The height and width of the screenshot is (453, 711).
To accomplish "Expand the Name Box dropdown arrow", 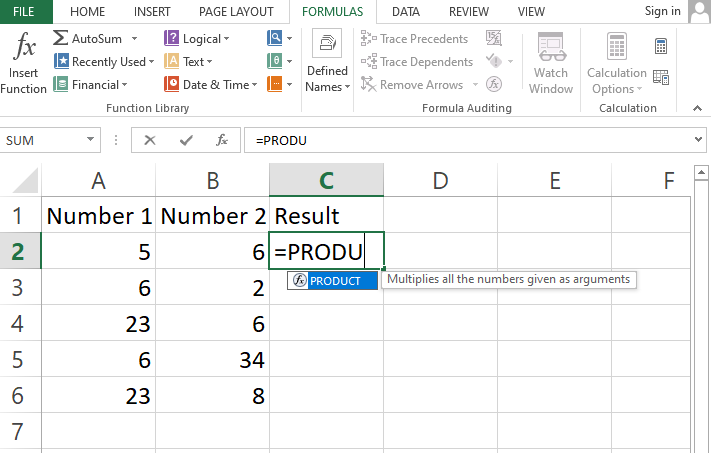I will pos(91,141).
